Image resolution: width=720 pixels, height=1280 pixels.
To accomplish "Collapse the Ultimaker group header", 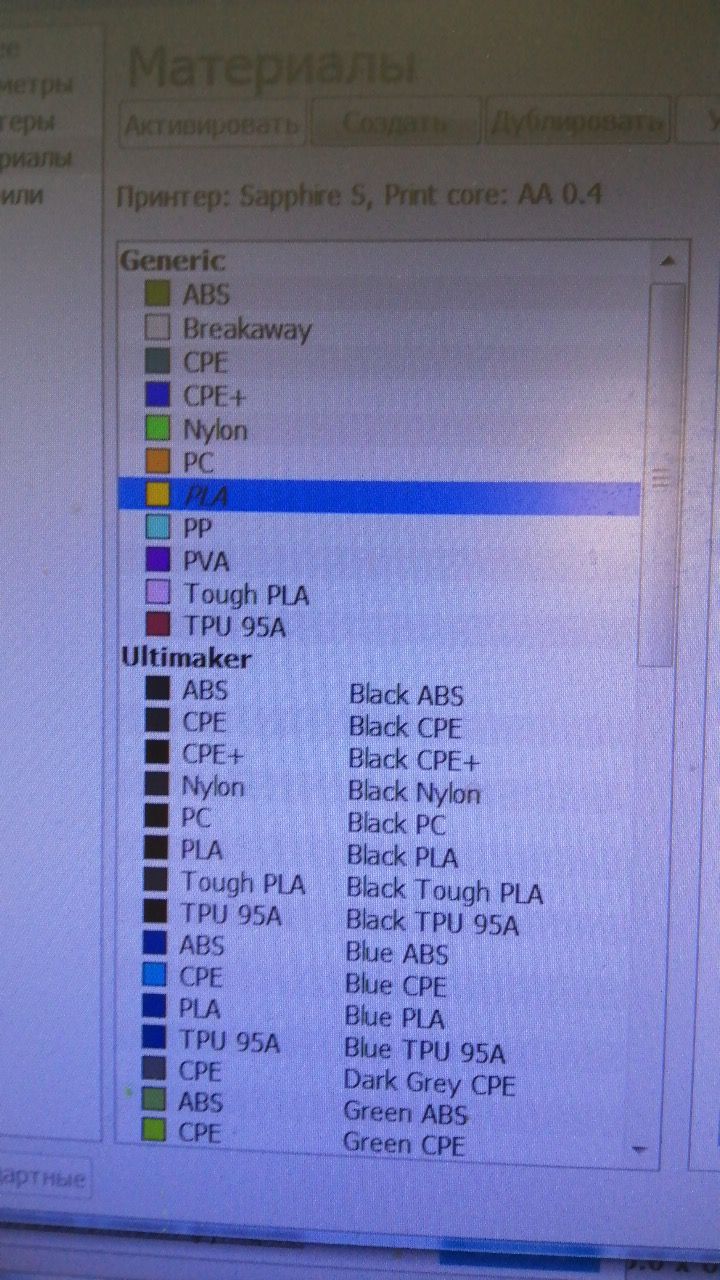I will [185, 658].
